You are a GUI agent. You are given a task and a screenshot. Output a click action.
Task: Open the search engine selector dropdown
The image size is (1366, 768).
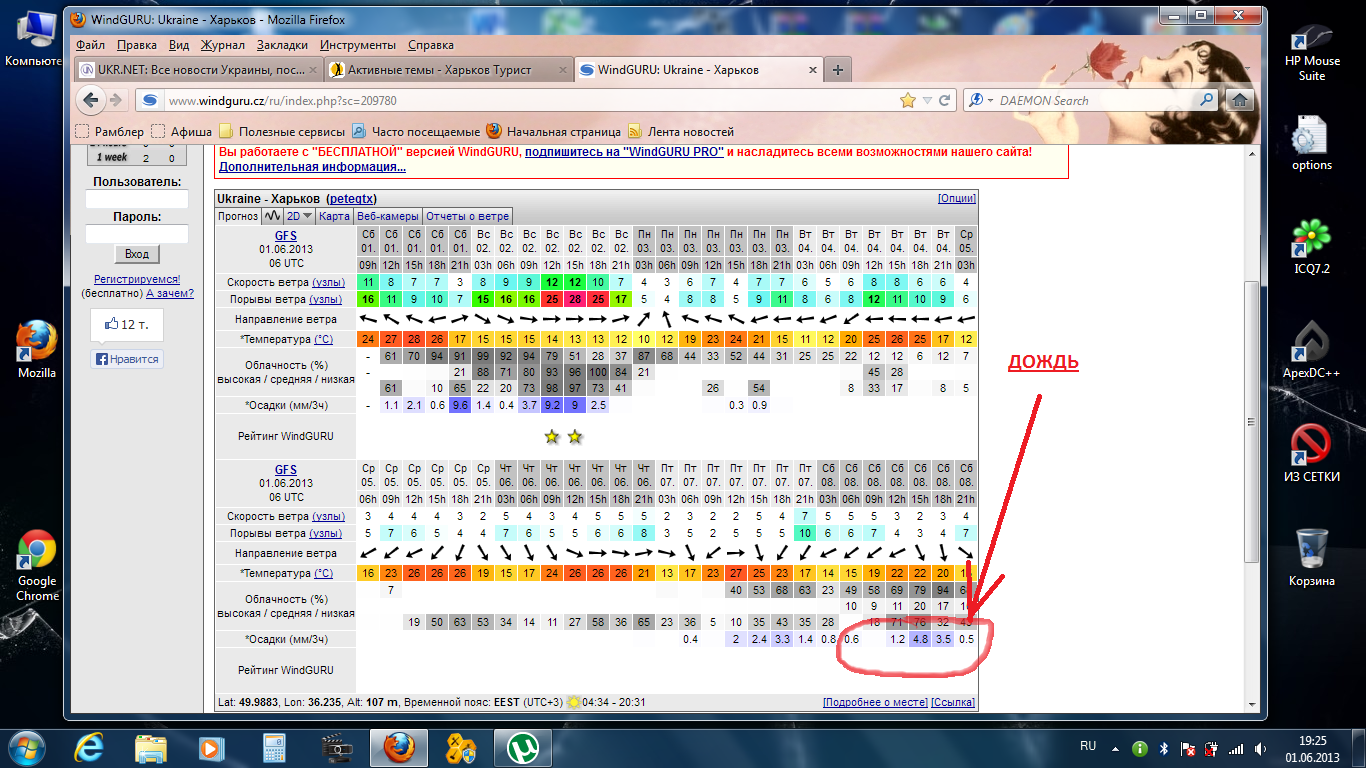tap(979, 100)
